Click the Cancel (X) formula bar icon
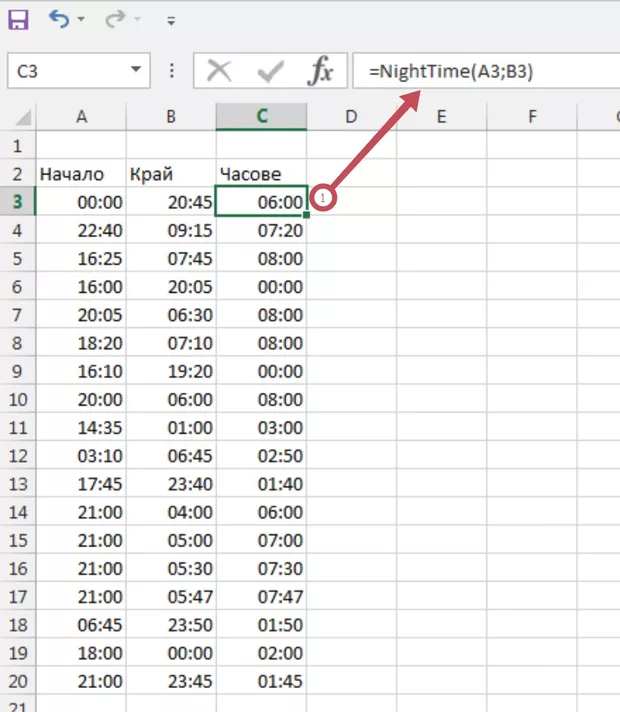This screenshot has width=620, height=712. point(219,71)
